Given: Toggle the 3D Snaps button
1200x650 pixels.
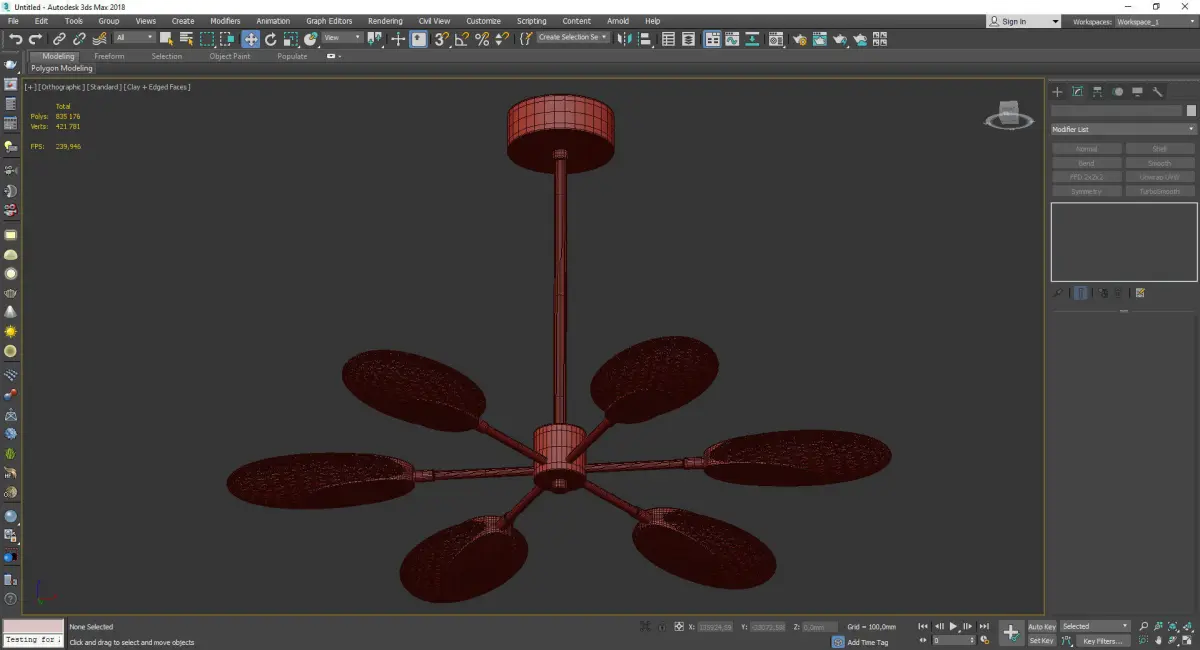Looking at the screenshot, I should click(441, 39).
